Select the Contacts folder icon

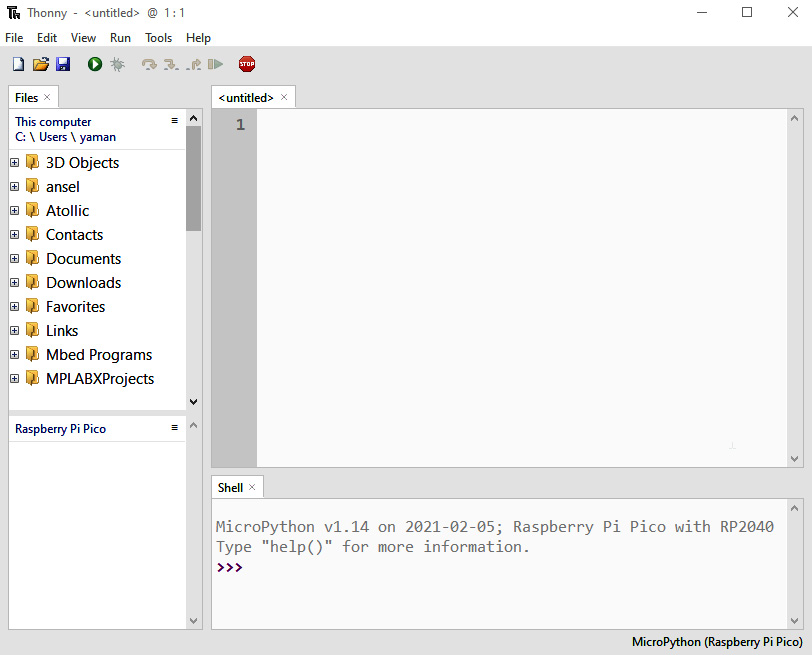click(33, 234)
